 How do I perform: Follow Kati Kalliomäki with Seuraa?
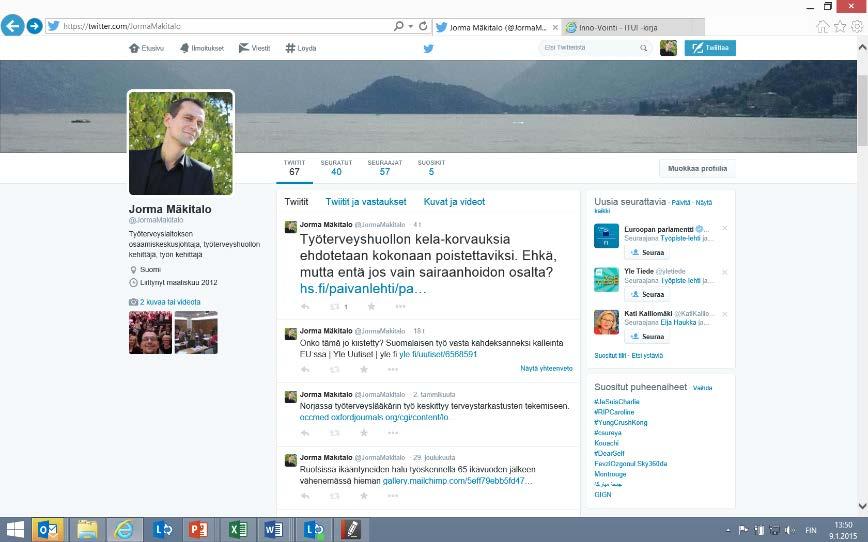coord(647,337)
